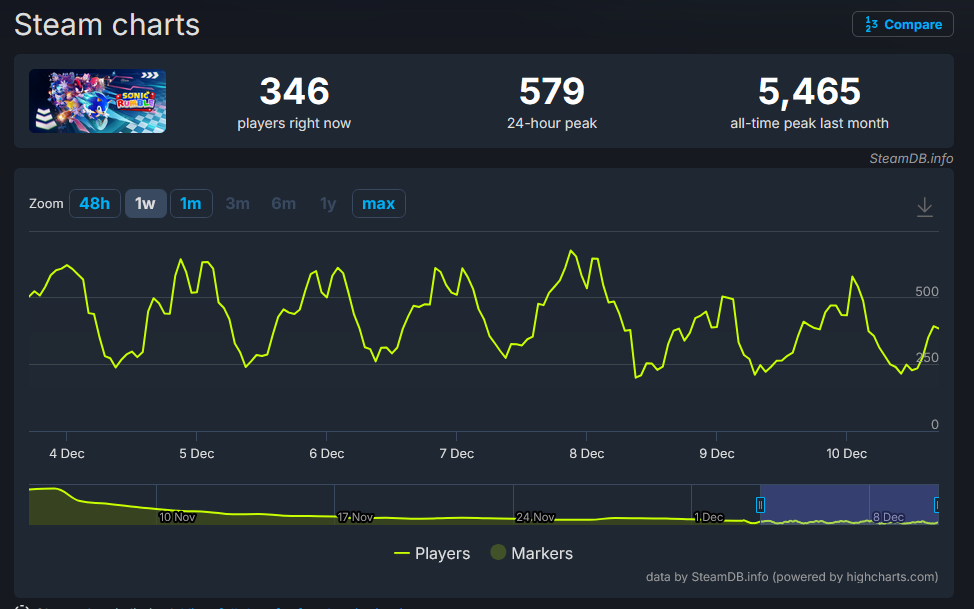This screenshot has width=974, height=609.
Task: Click the 24 Nov navigator label
Action: pyautogui.click(x=535, y=517)
